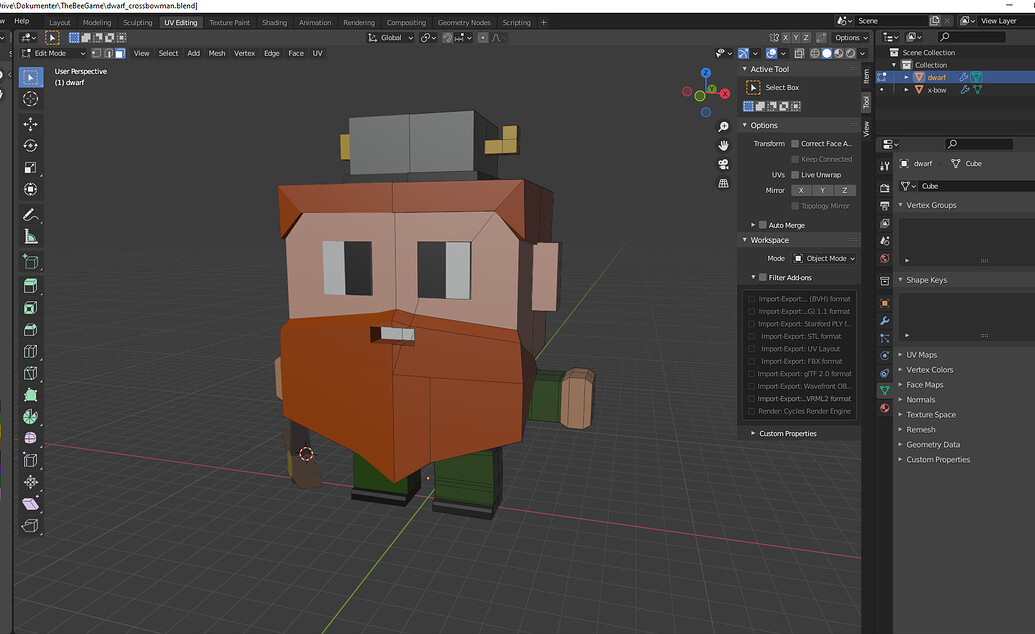Screen dimensions: 1035x634
Task: Open Global transform orientation dropdown
Action: 390,38
